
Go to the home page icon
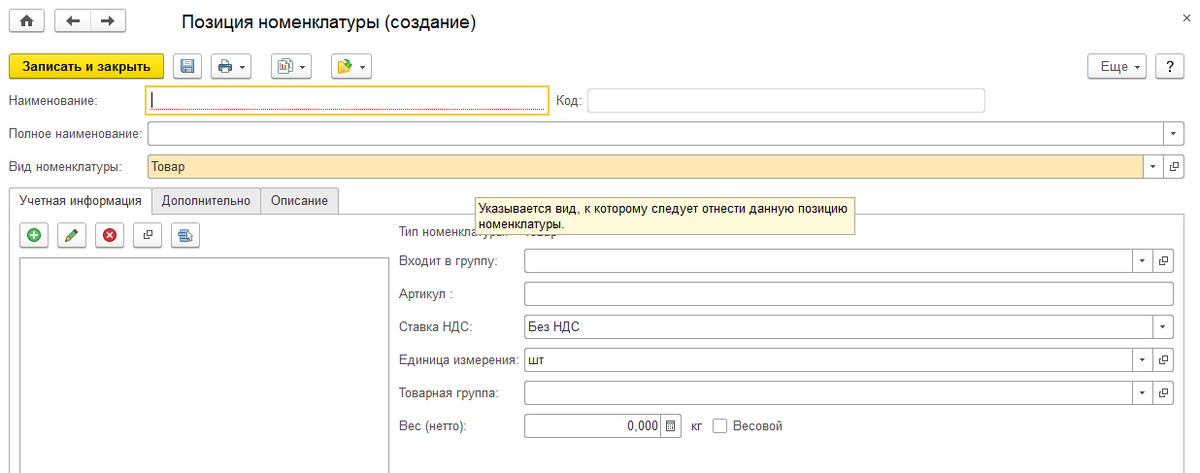27,21
